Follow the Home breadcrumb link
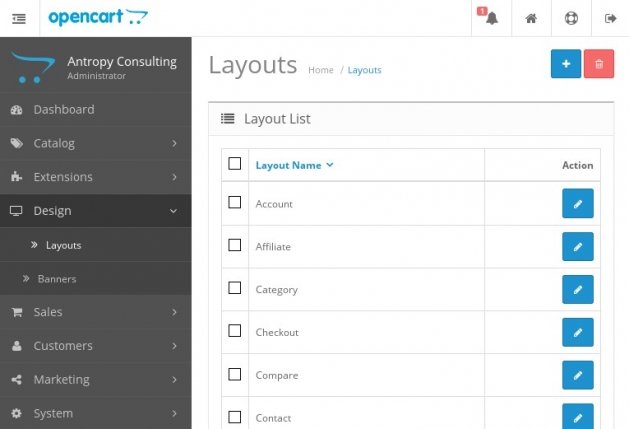This screenshot has height=429, width=629. (321, 70)
